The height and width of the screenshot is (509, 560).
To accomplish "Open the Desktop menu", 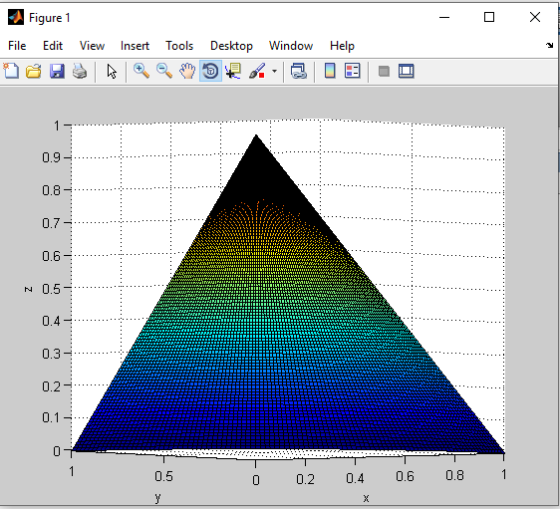I will [x=231, y=46].
